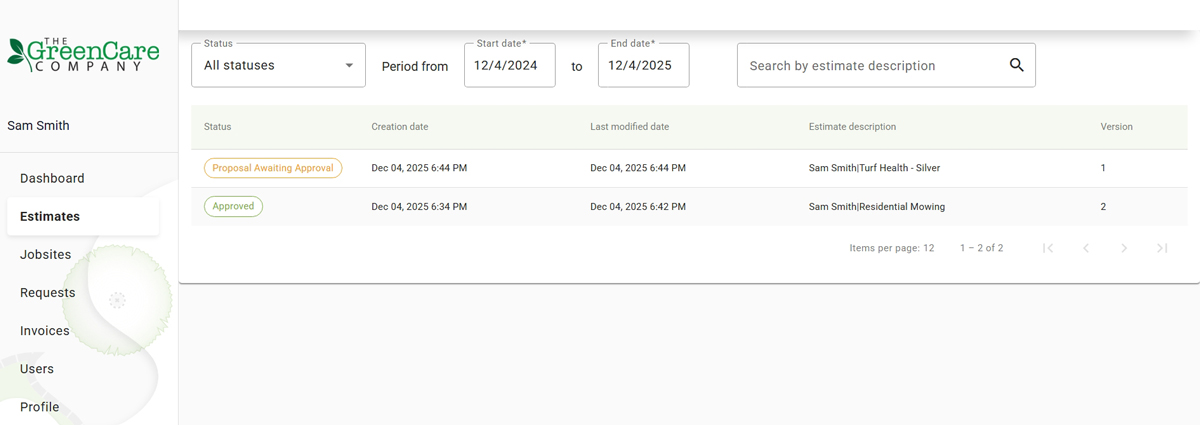This screenshot has width=1200, height=425.
Task: Click version 2 of Residential Mowing row
Action: click(x=1104, y=207)
